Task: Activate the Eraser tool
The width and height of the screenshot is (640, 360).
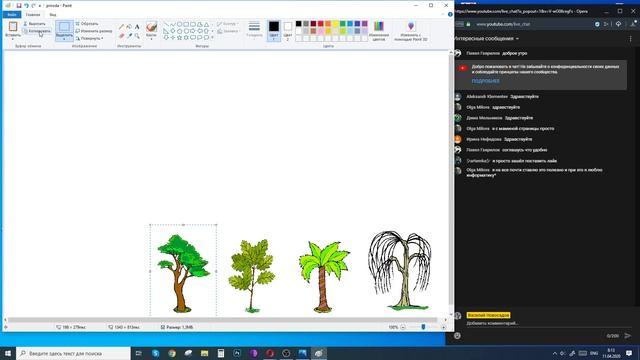Action: point(121,36)
